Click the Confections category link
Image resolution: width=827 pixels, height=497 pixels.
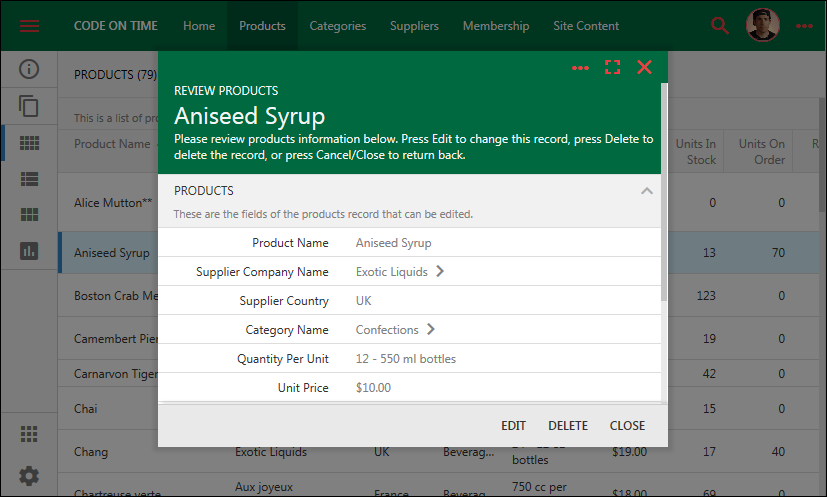pyautogui.click(x=387, y=330)
